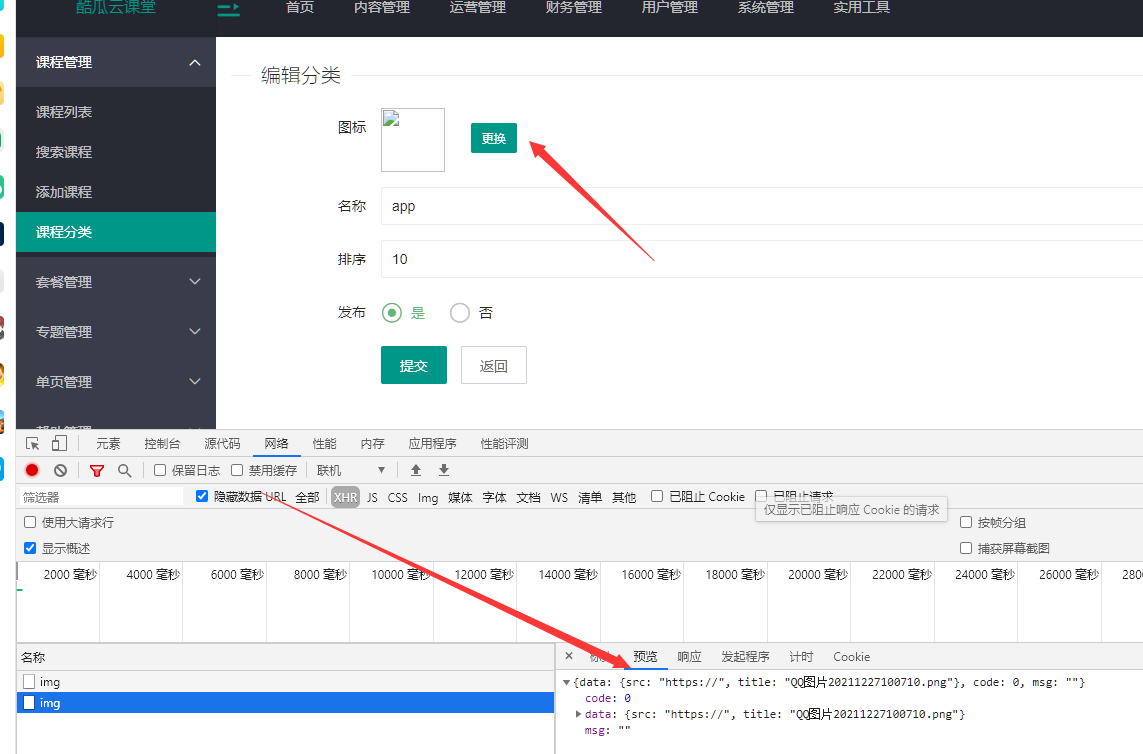Screen dimensions: 1143x754
Task: Submit the form with 提交 button
Action: pos(413,366)
